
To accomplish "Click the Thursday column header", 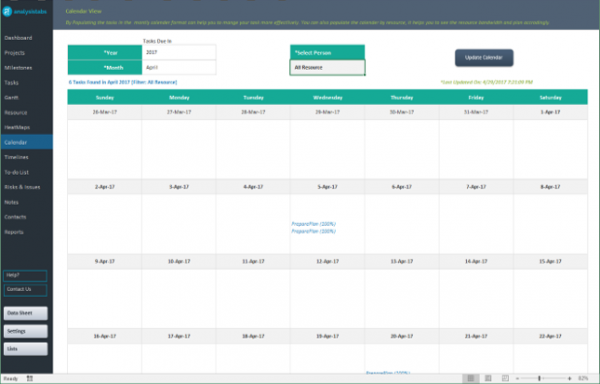I will point(402,98).
